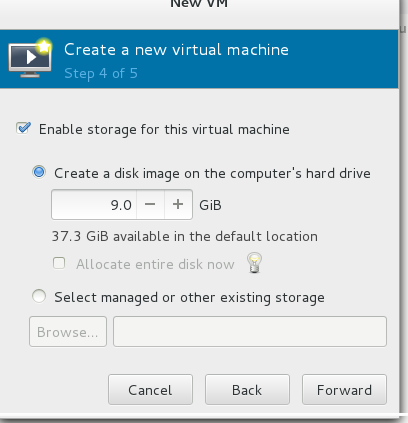Click the Browse... button
The width and height of the screenshot is (408, 423).
click(x=68, y=332)
